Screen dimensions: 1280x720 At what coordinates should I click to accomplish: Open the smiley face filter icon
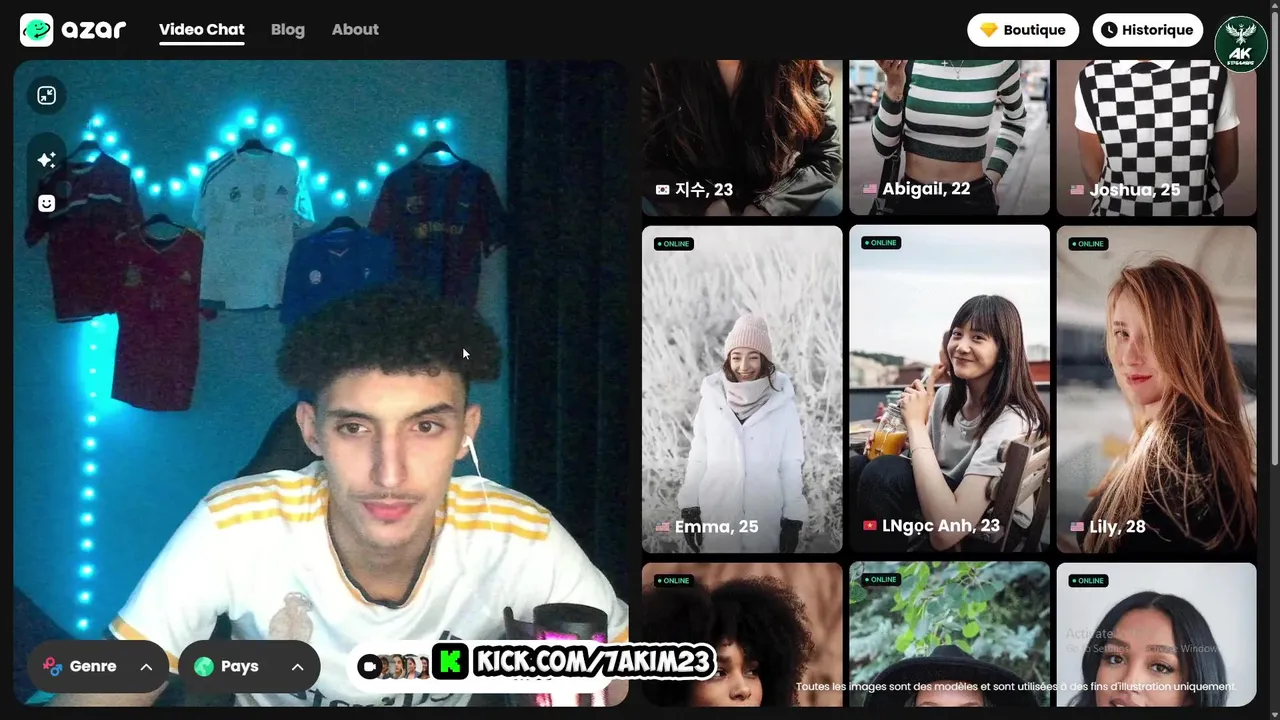pyautogui.click(x=46, y=203)
